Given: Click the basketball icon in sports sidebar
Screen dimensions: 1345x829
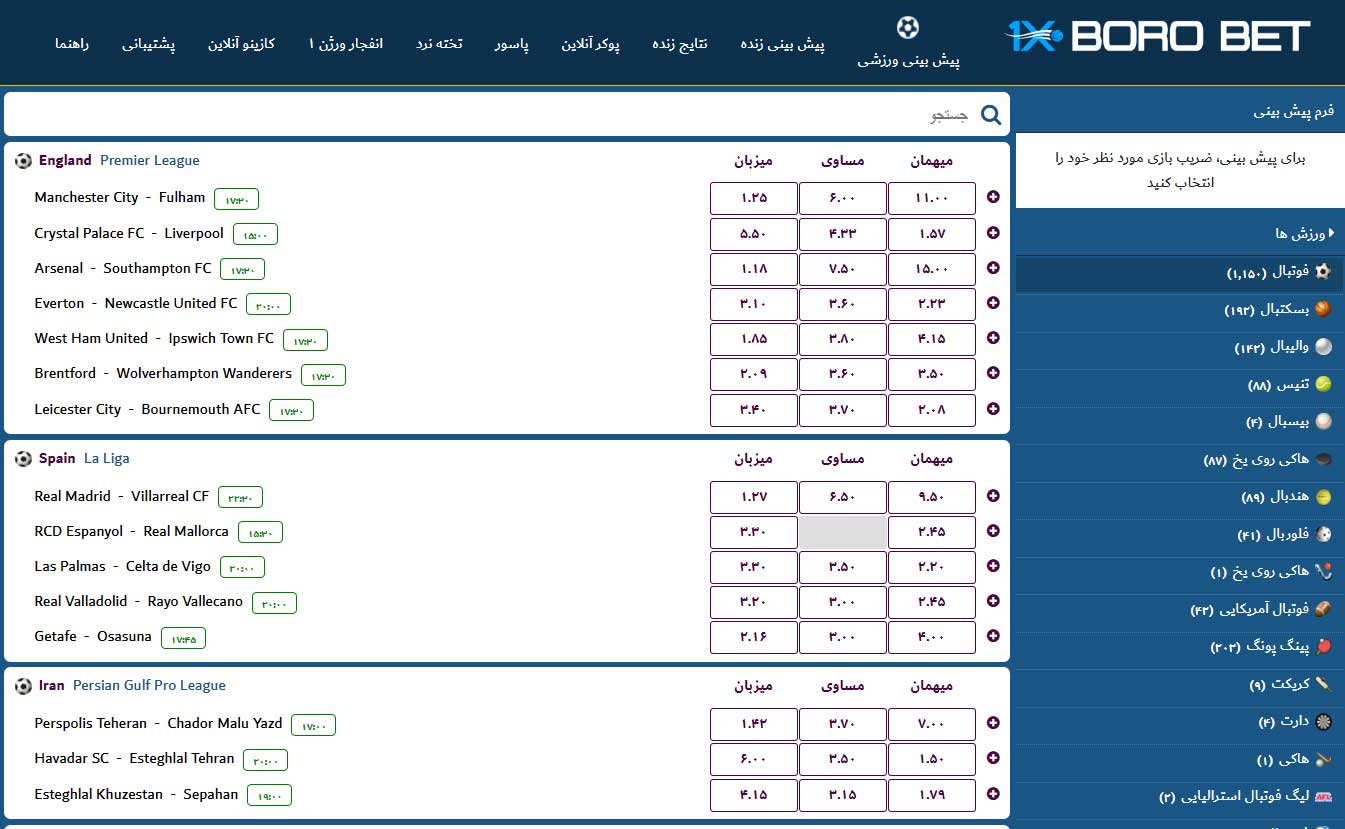Looking at the screenshot, I should (x=1323, y=309).
